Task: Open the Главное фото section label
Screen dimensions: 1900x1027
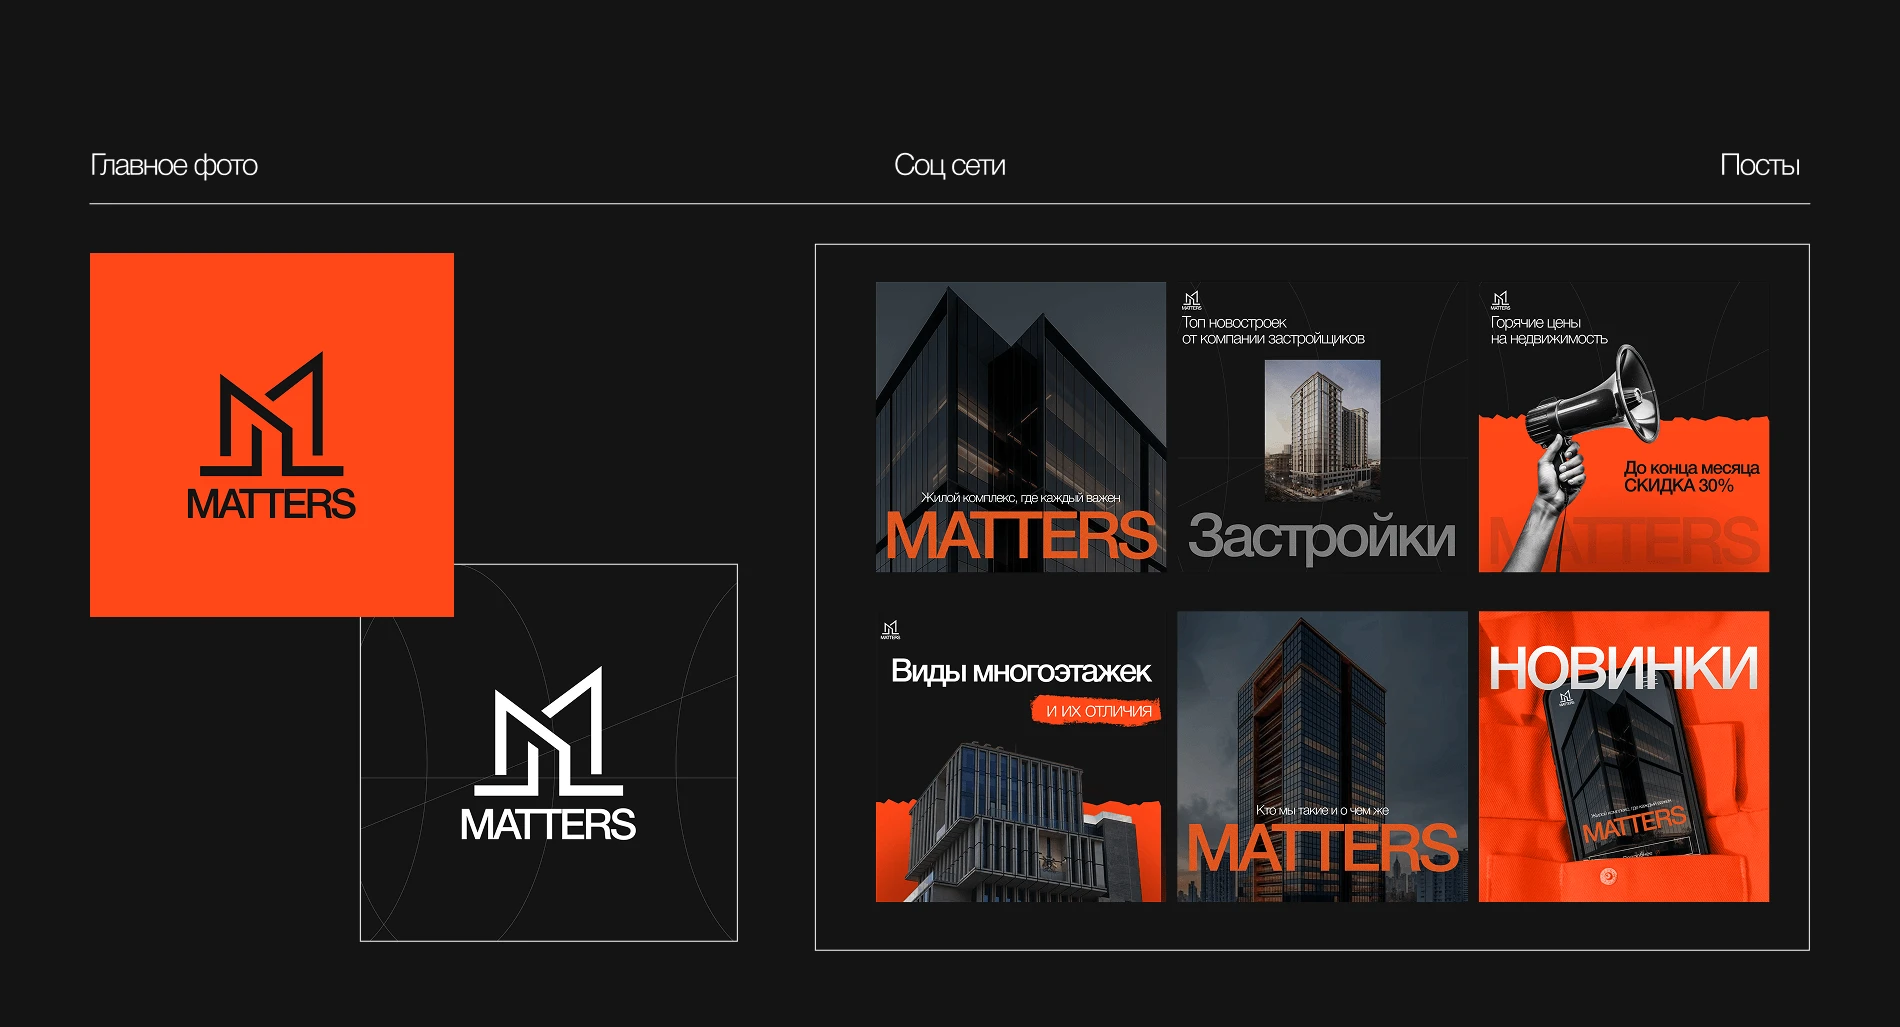Action: click(x=175, y=164)
